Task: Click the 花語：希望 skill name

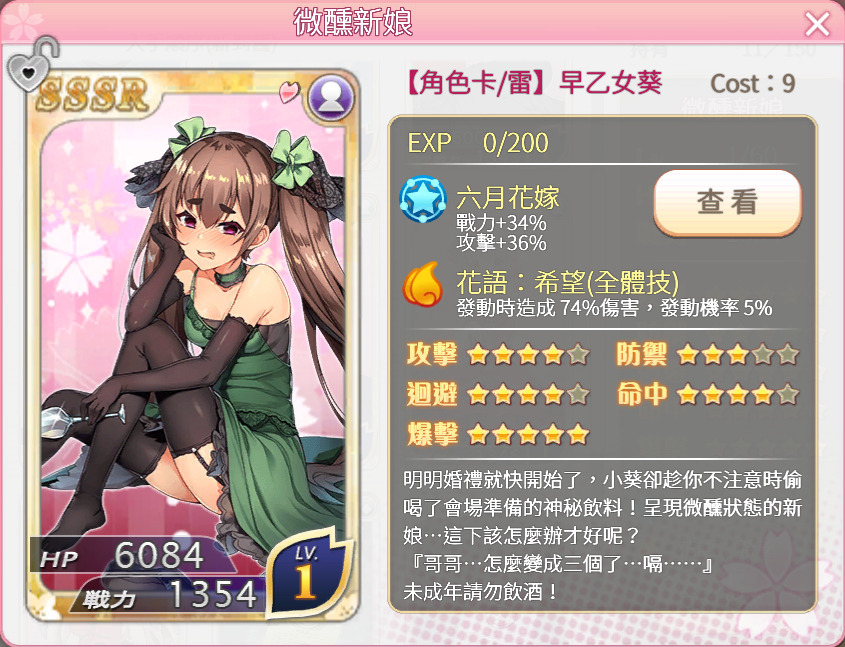Action: point(567,281)
